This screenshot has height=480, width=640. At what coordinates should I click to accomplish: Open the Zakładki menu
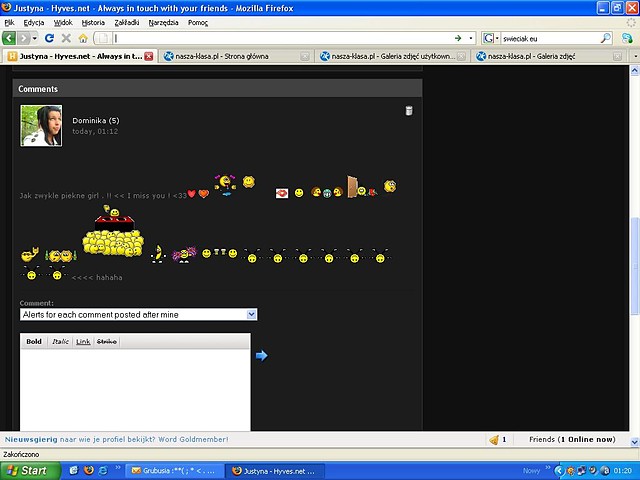coord(127,23)
